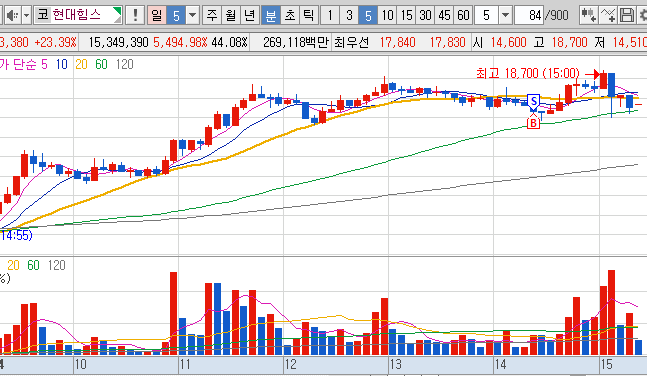
Task: Select the 분 (minute) chart
Action: click(x=271, y=16)
